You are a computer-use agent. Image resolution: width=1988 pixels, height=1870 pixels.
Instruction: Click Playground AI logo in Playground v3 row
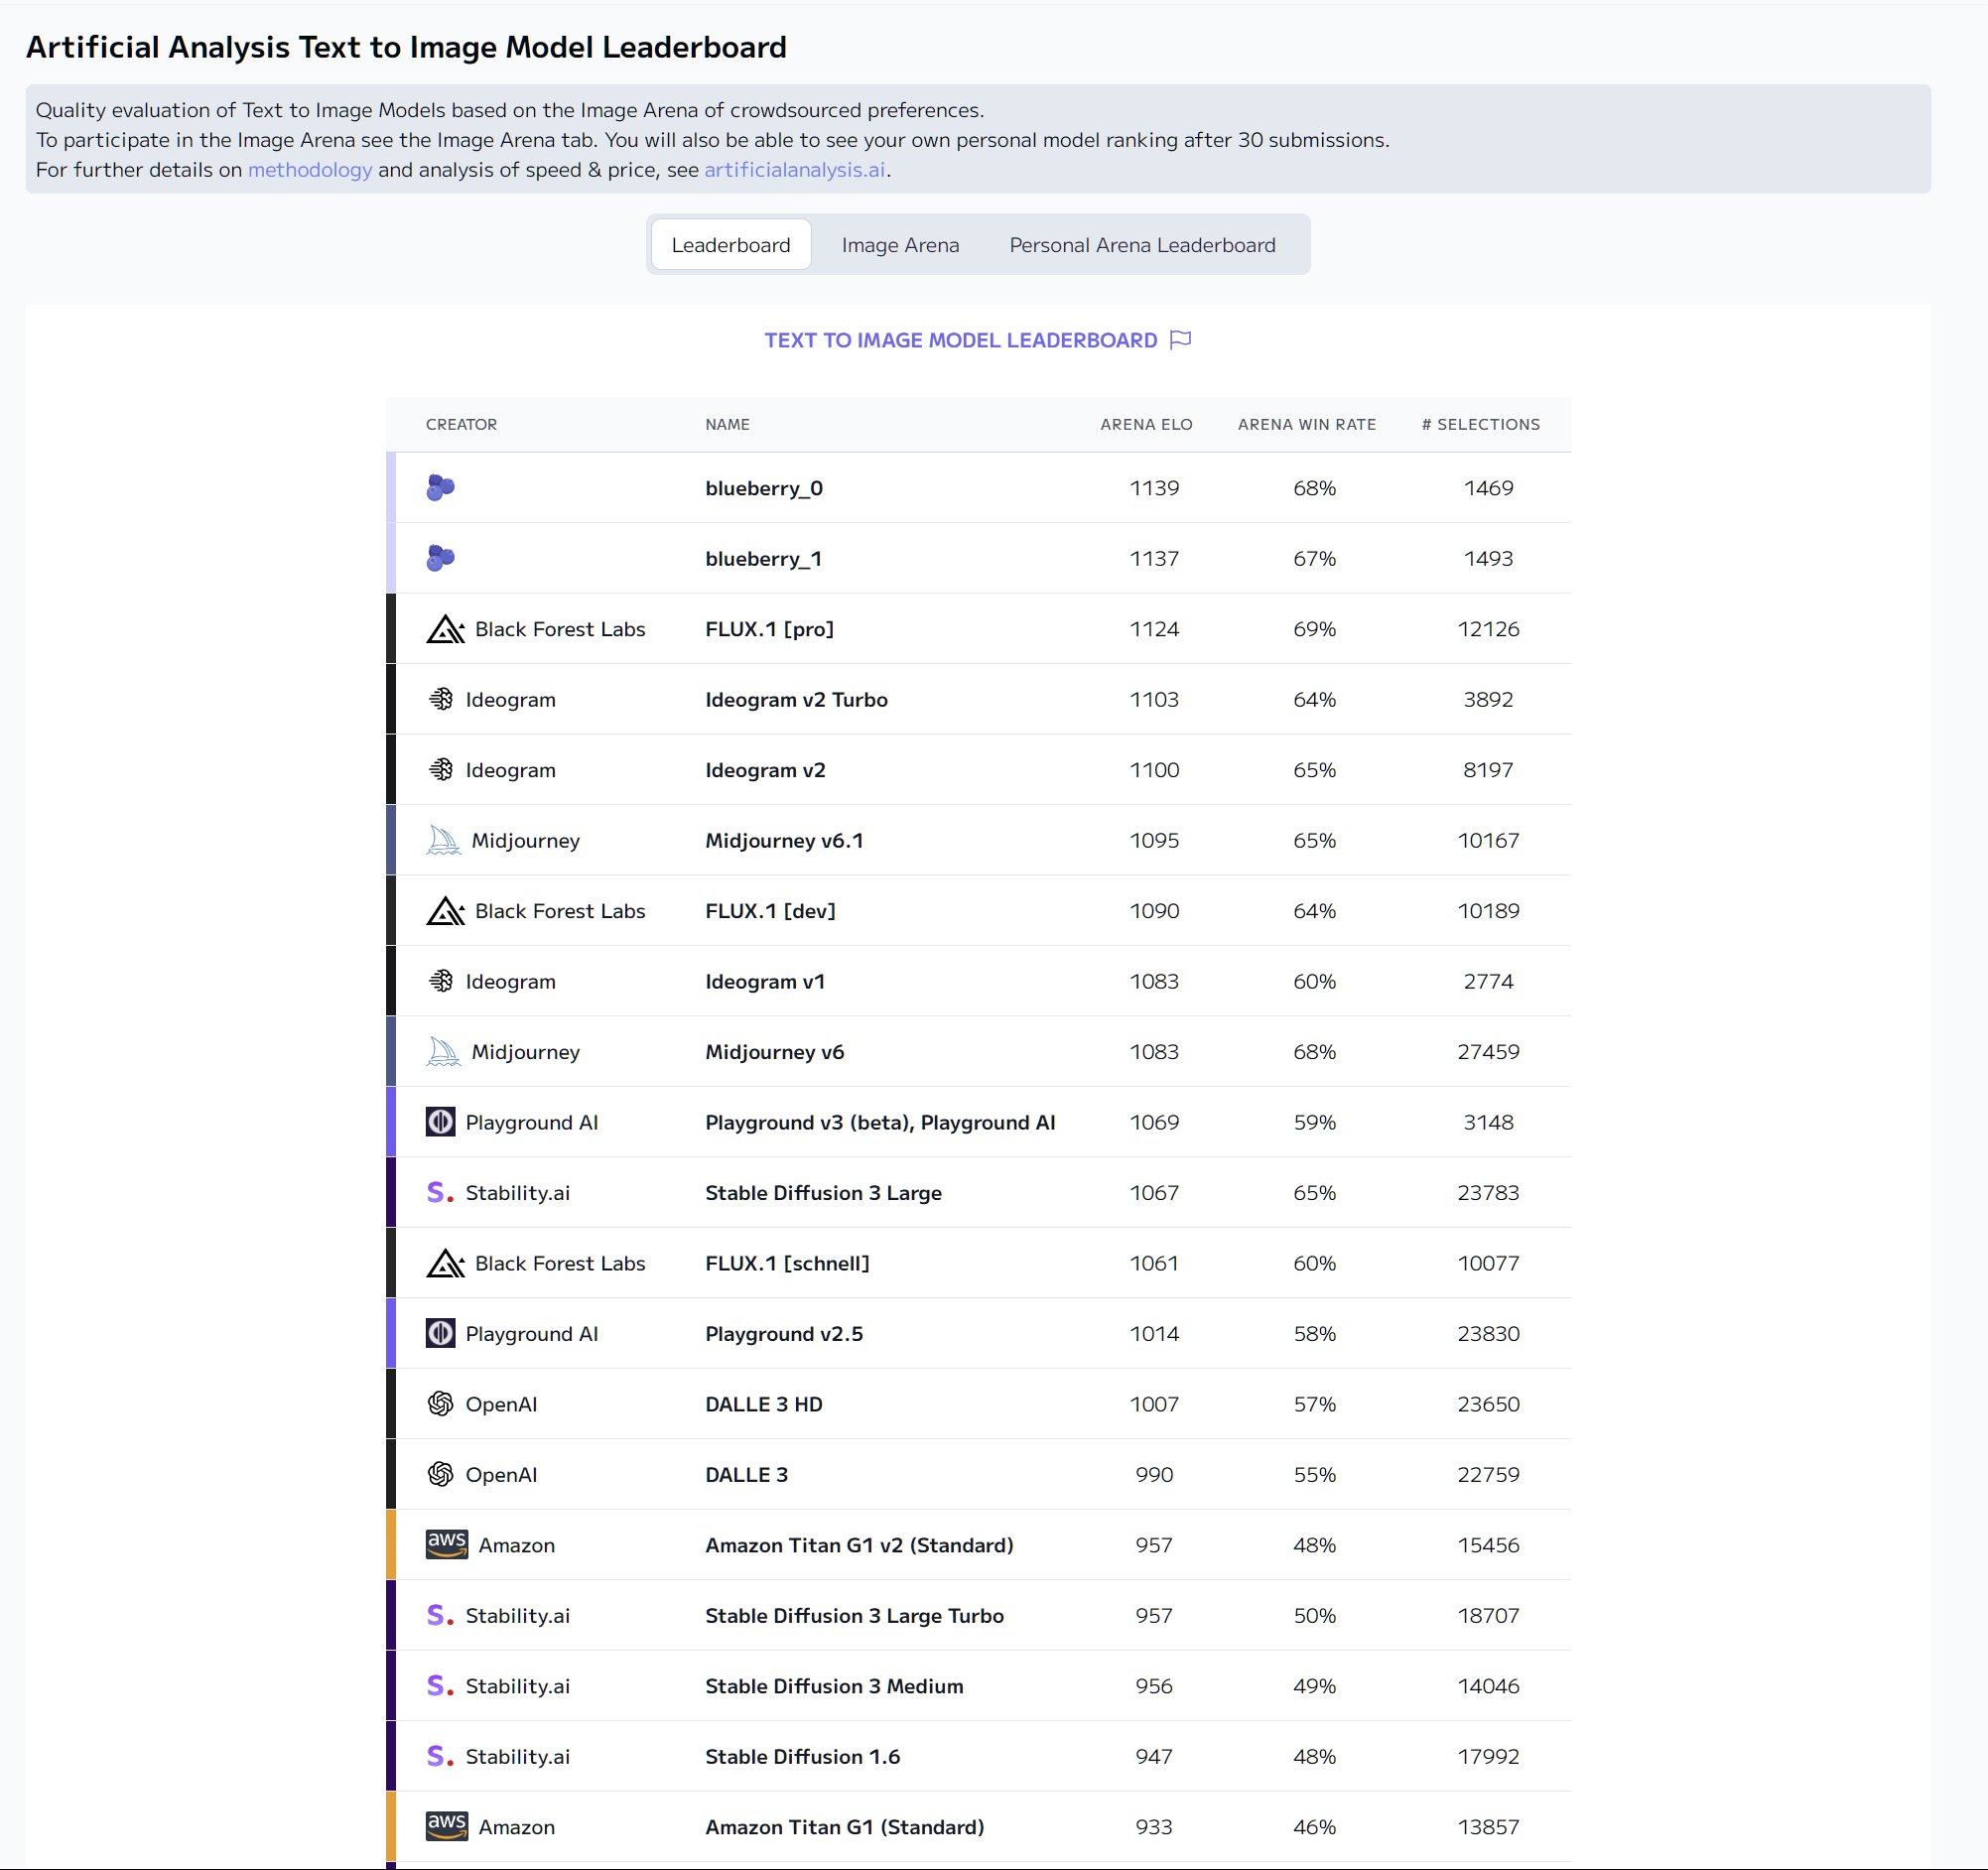pos(441,1122)
